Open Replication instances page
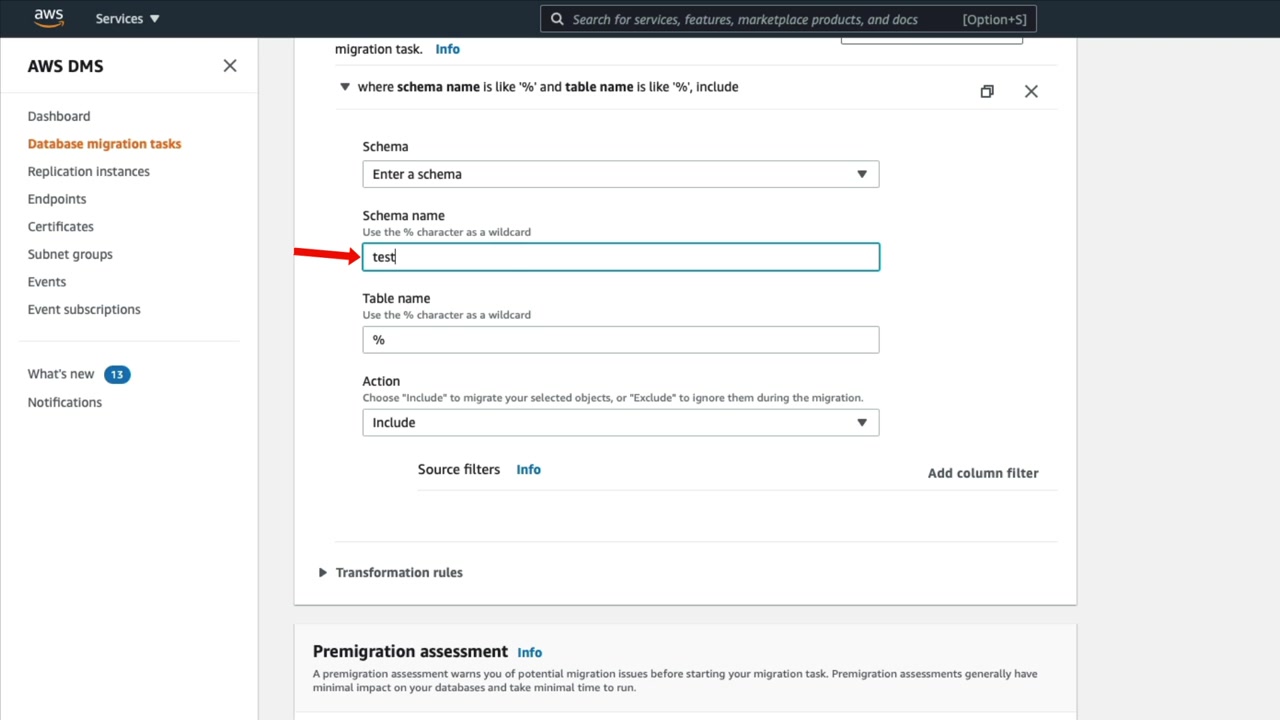The height and width of the screenshot is (720, 1280). 89,171
